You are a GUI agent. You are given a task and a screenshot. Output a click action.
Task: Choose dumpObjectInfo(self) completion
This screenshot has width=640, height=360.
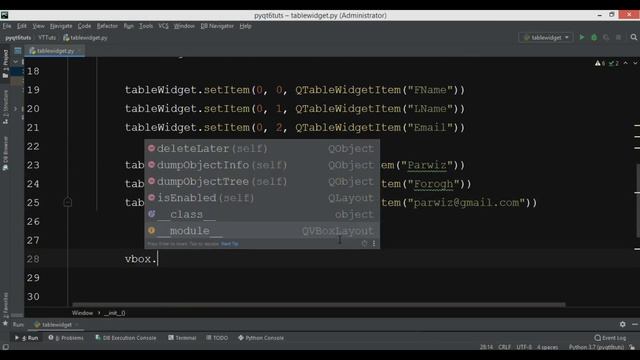pyautogui.click(x=262, y=165)
